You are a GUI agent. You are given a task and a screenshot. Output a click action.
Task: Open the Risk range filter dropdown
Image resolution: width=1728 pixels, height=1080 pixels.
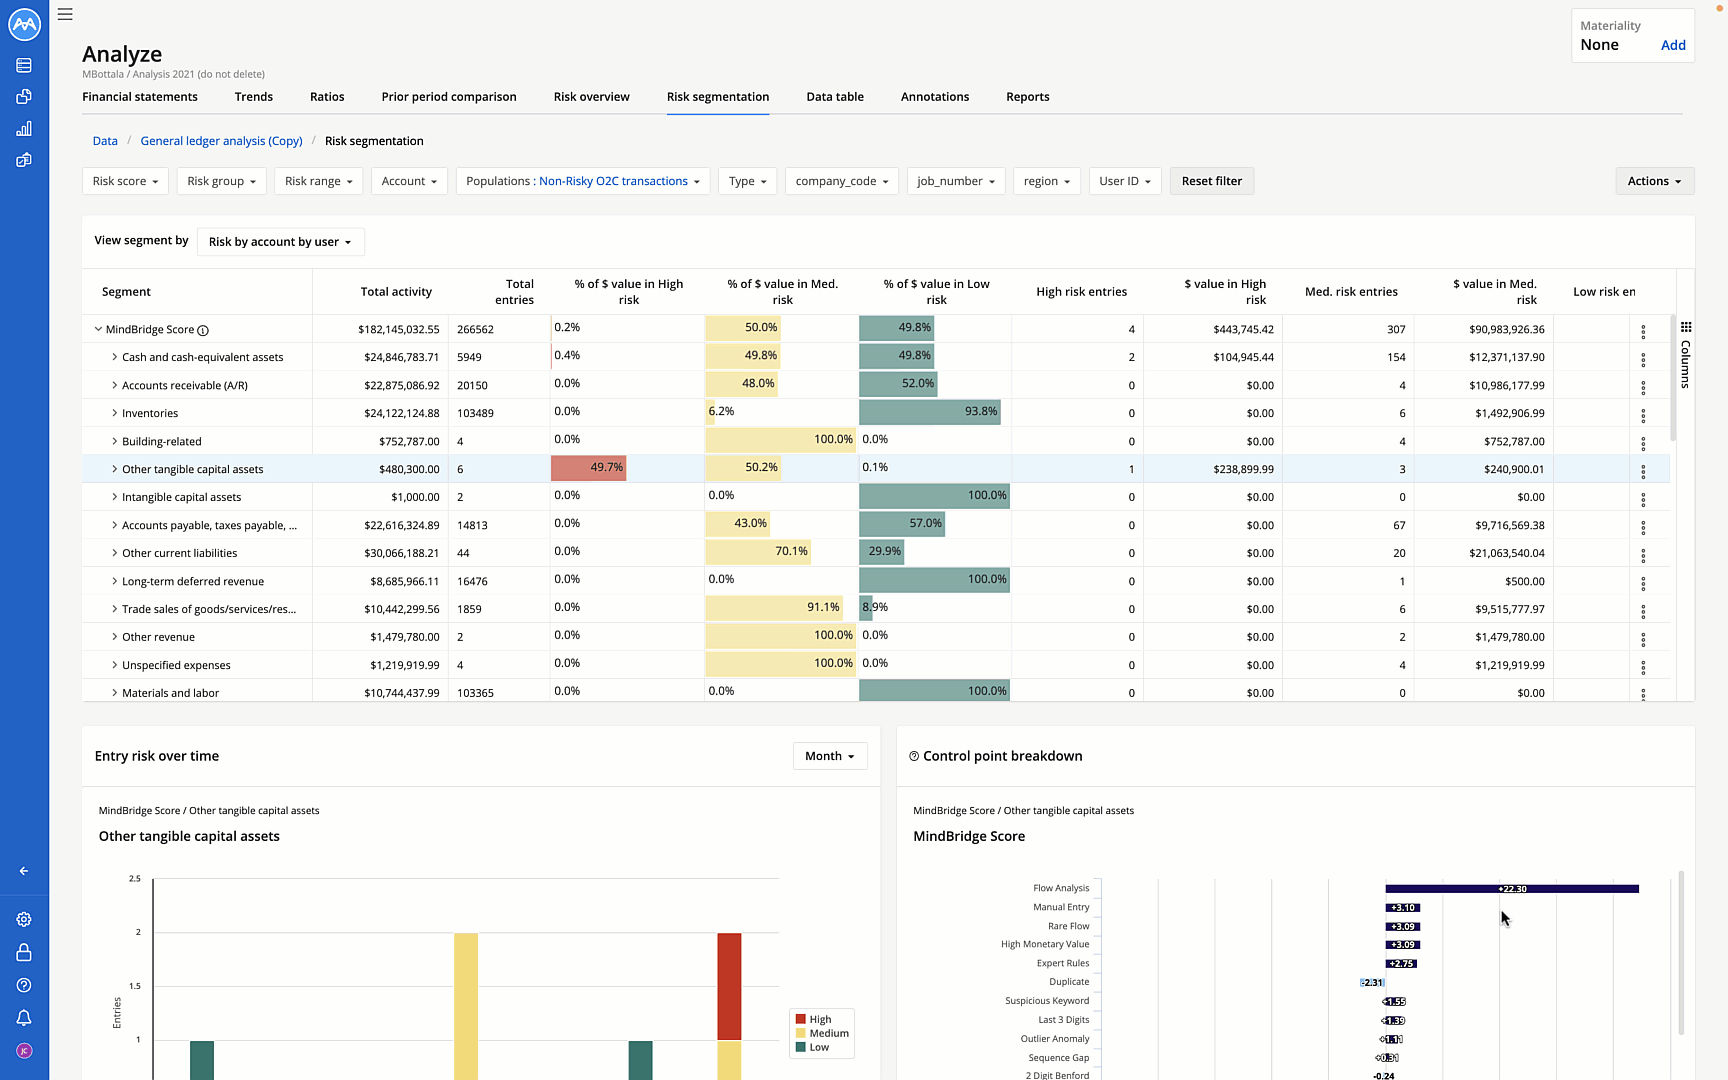[319, 181]
